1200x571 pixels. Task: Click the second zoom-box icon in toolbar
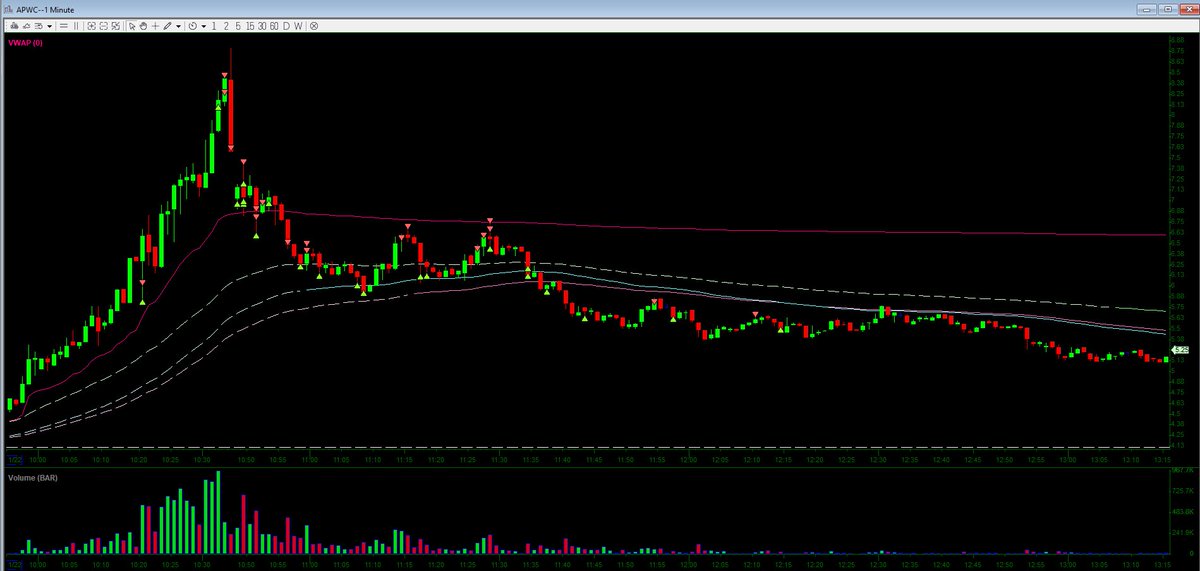click(103, 26)
